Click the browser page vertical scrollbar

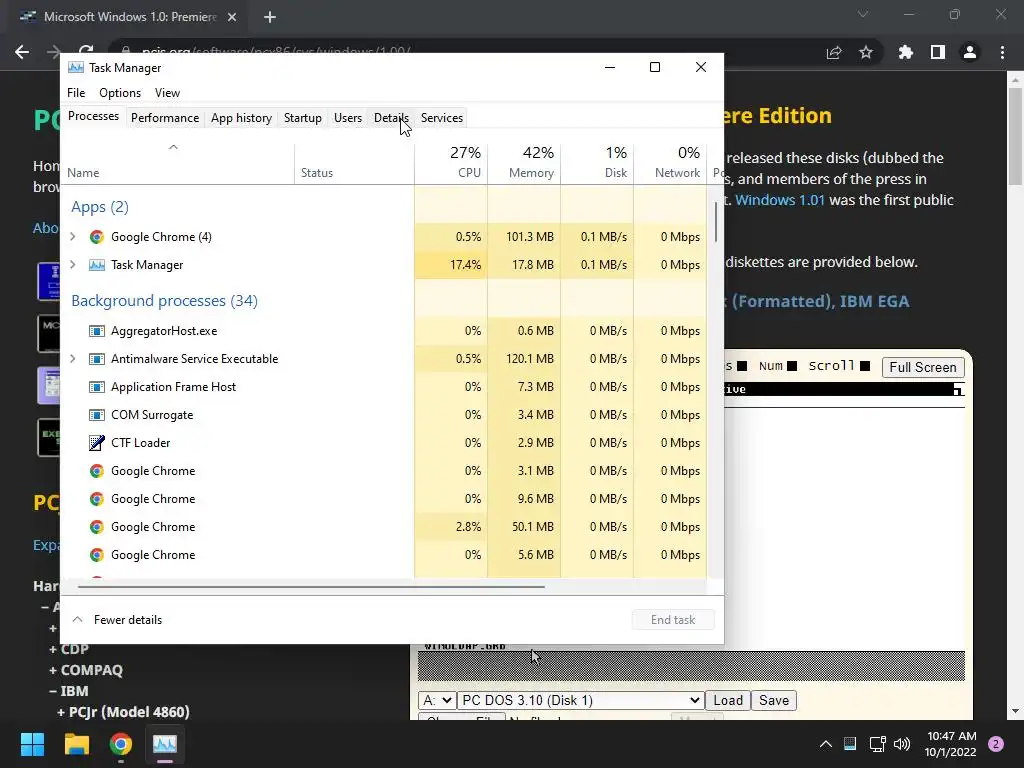point(1015,136)
